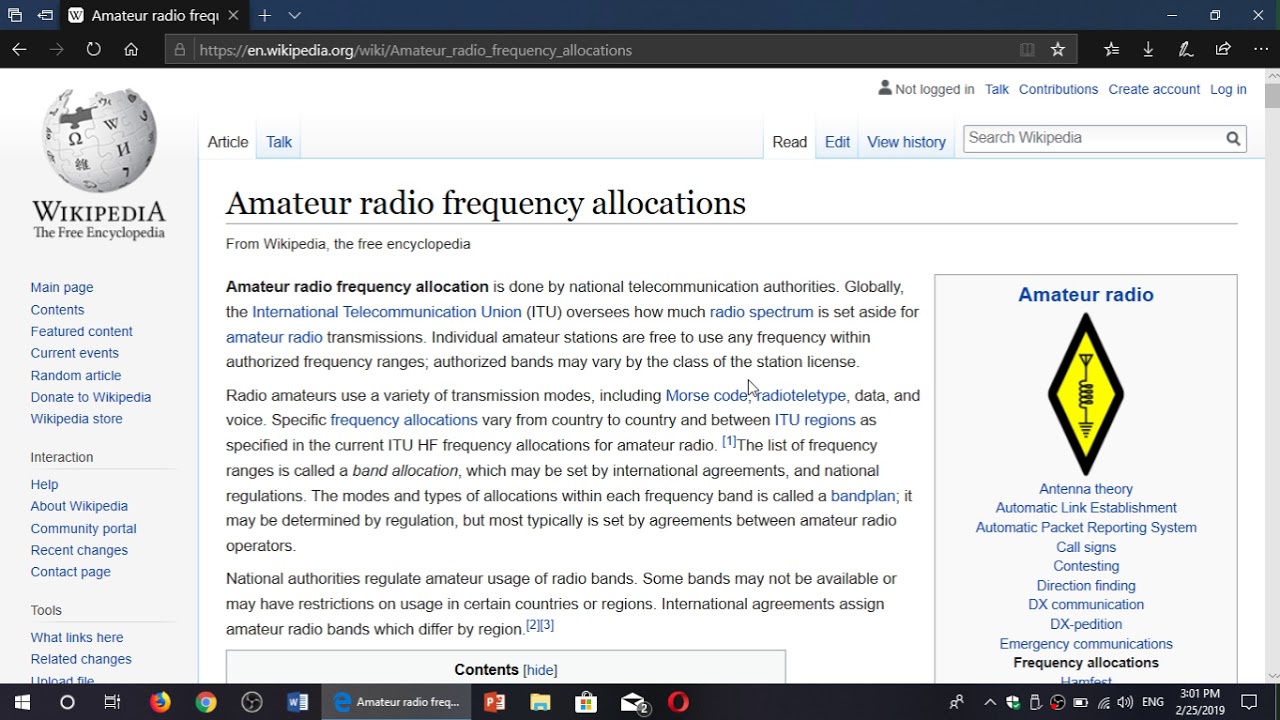Switch to the Article tab
The width and height of the screenshot is (1280, 720).
(228, 142)
